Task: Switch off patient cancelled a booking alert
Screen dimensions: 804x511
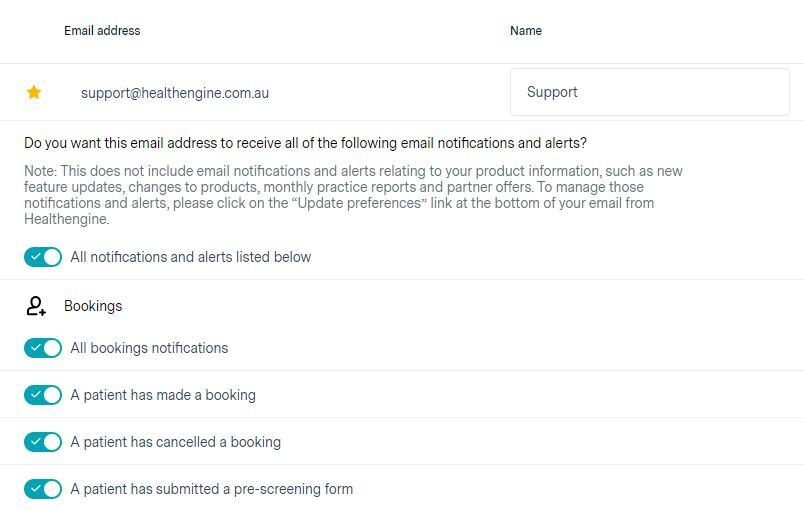Action: point(43,442)
